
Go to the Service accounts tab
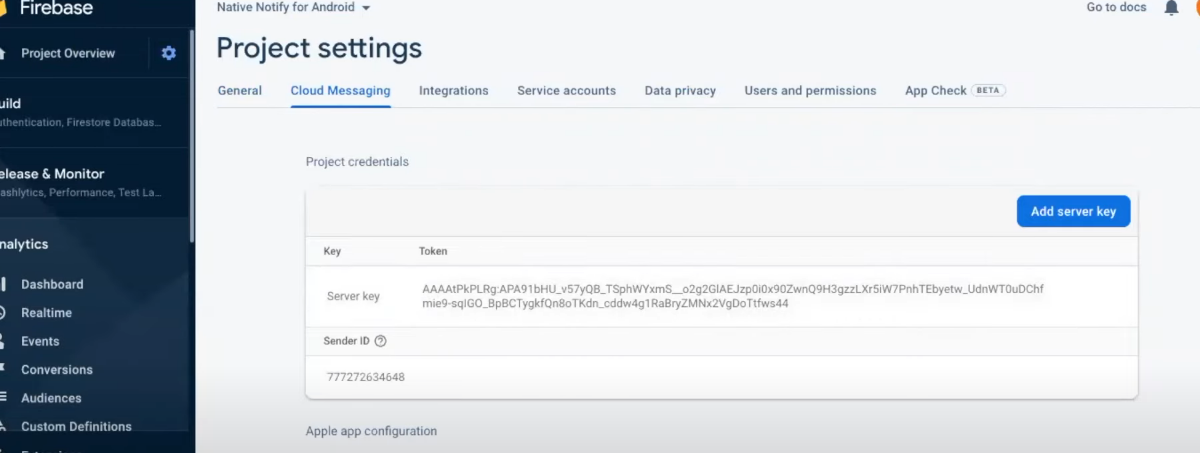point(566,90)
